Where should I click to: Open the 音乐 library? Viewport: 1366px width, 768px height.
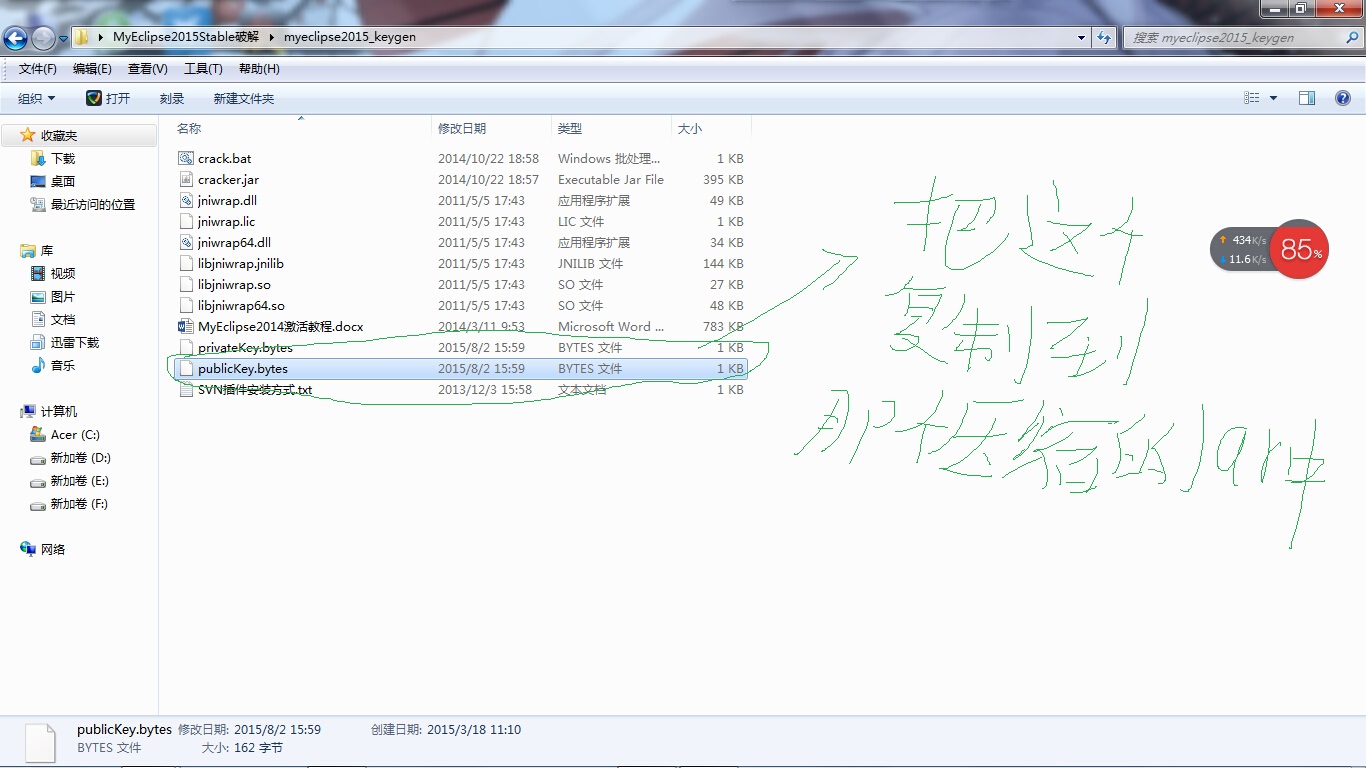click(x=63, y=365)
